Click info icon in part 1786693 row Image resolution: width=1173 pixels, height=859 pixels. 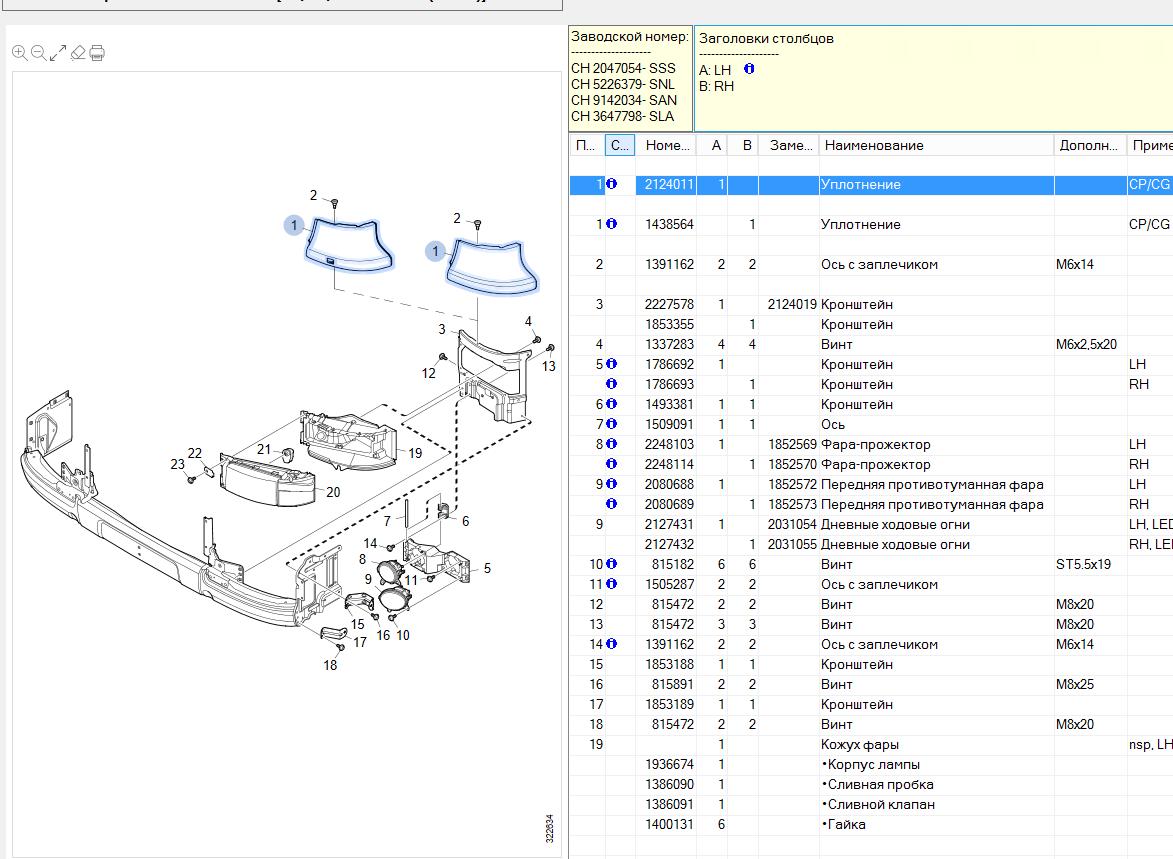click(611, 384)
